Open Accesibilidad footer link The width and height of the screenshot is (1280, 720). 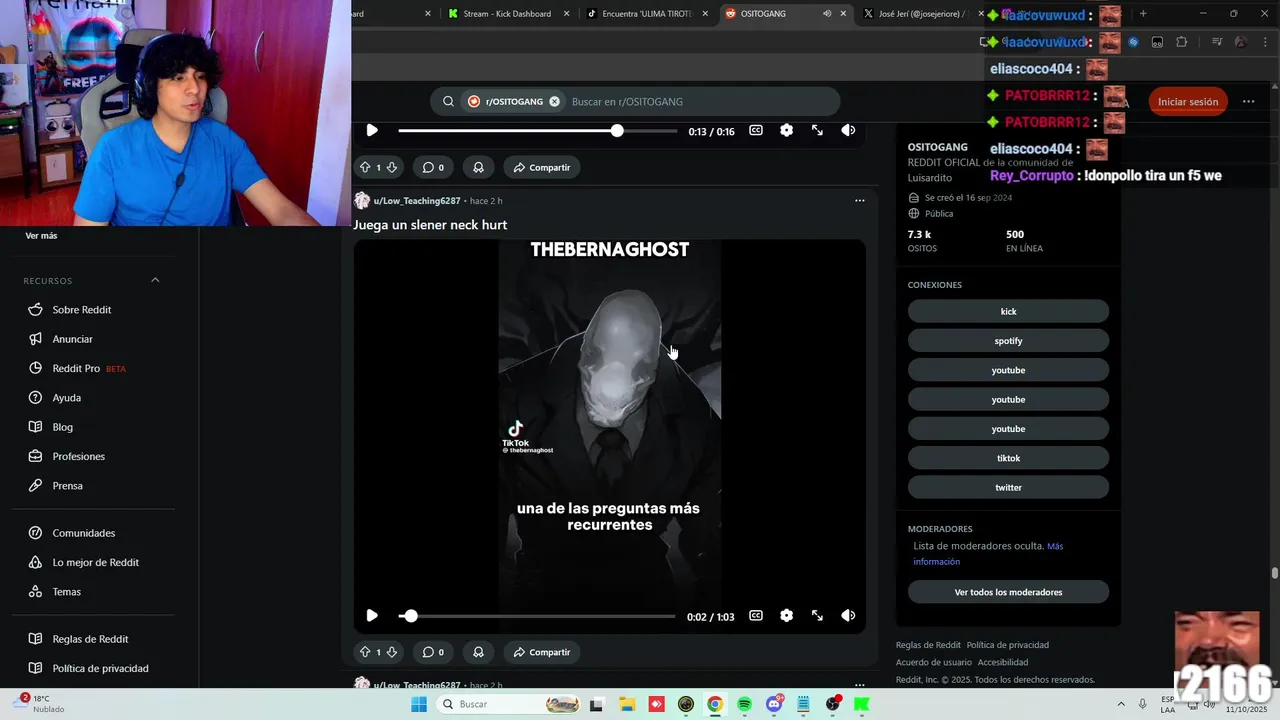tap(1003, 662)
